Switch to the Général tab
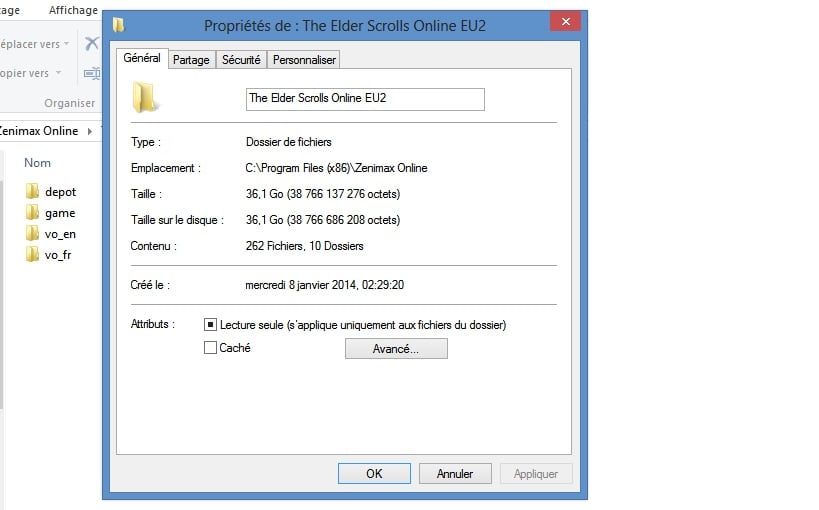The width and height of the screenshot is (819, 510). (x=142, y=58)
